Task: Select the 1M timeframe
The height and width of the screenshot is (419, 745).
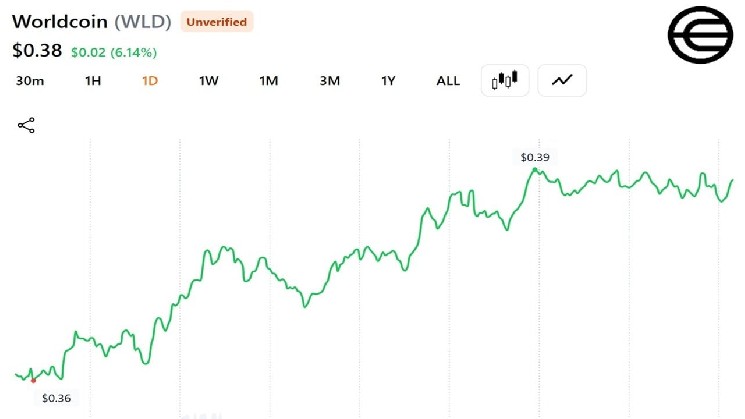Action: click(x=268, y=81)
